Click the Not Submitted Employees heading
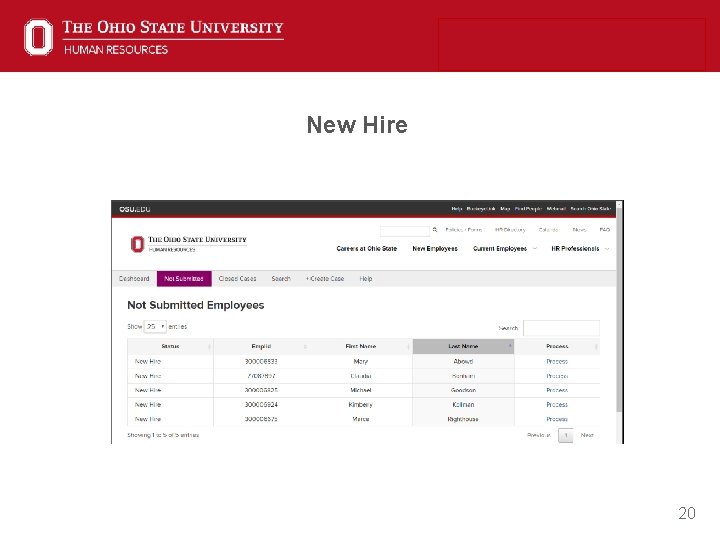720x540 pixels. tap(196, 305)
